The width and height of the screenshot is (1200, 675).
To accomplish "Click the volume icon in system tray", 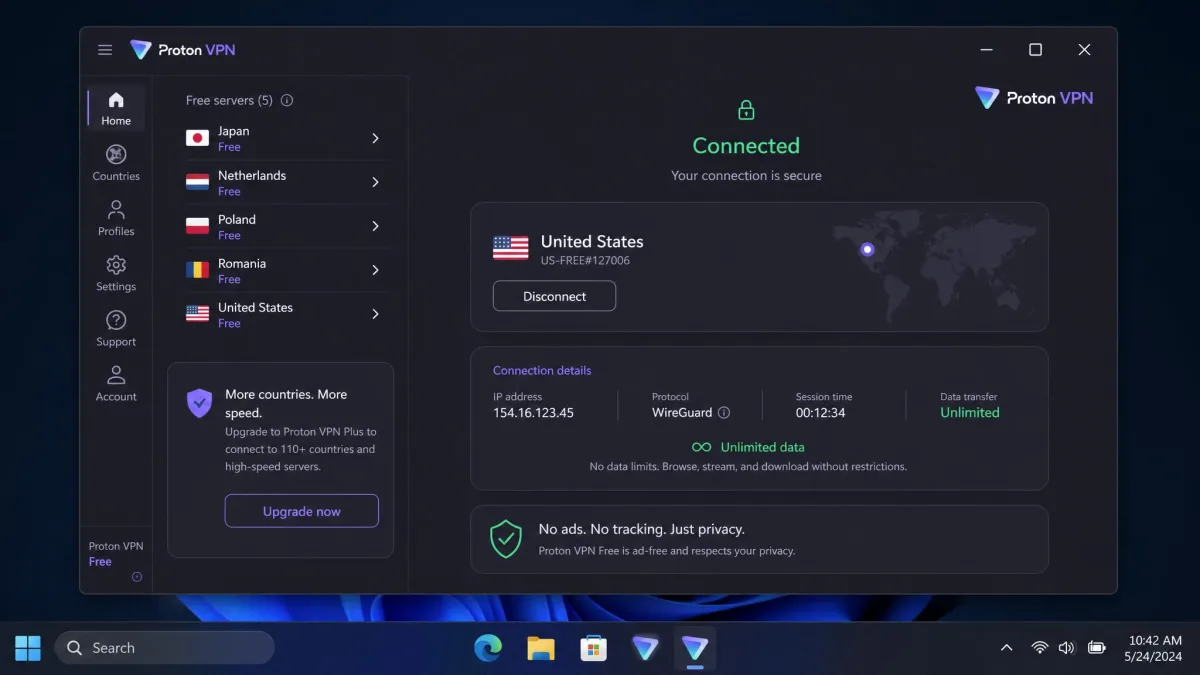I will click(1067, 648).
